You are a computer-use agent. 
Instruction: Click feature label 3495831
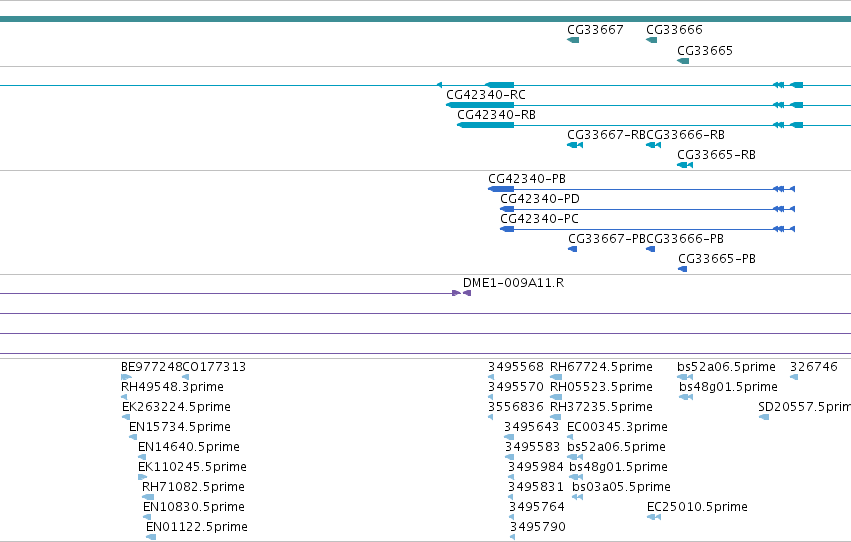point(536,488)
